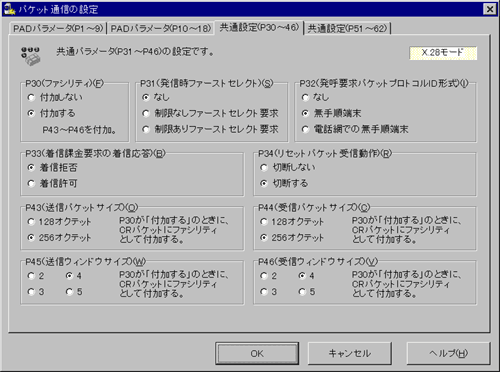Select 電話網での無手順端末 option

pyautogui.click(x=355, y=129)
